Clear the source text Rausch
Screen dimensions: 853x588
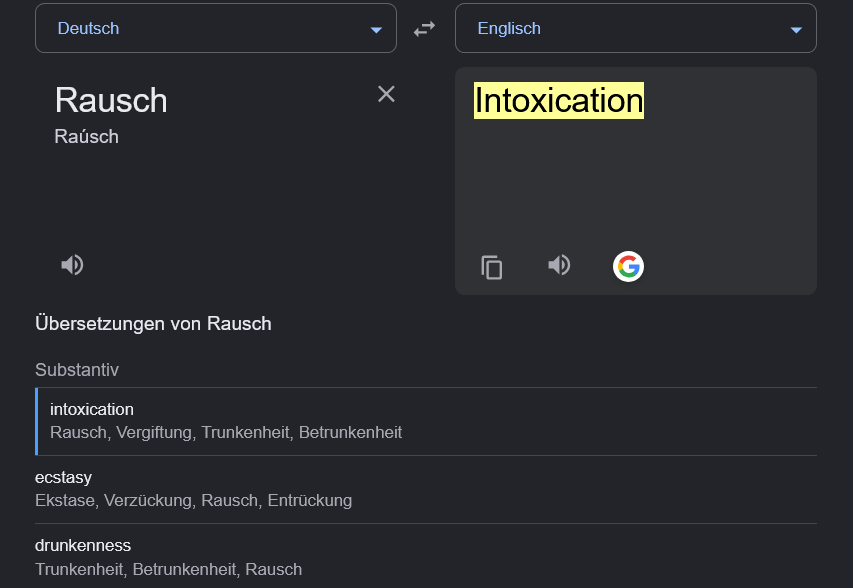(x=386, y=94)
